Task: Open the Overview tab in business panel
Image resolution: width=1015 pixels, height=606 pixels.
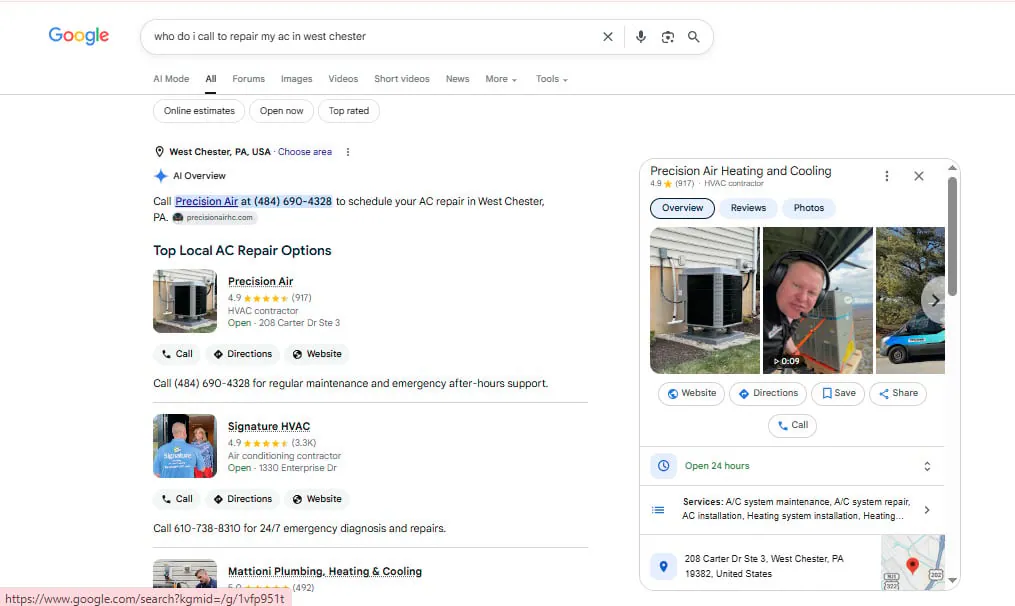Action: (682, 208)
